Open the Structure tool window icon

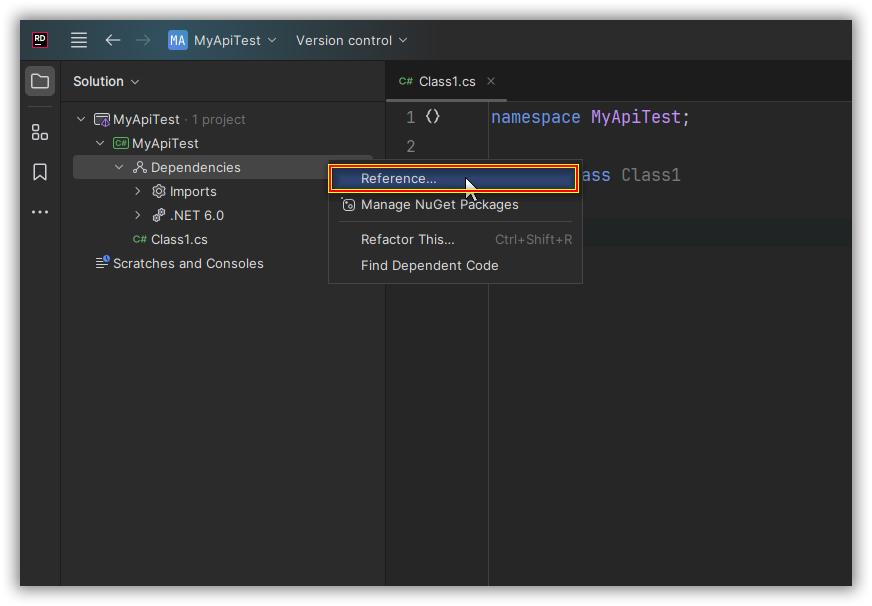pyautogui.click(x=40, y=132)
